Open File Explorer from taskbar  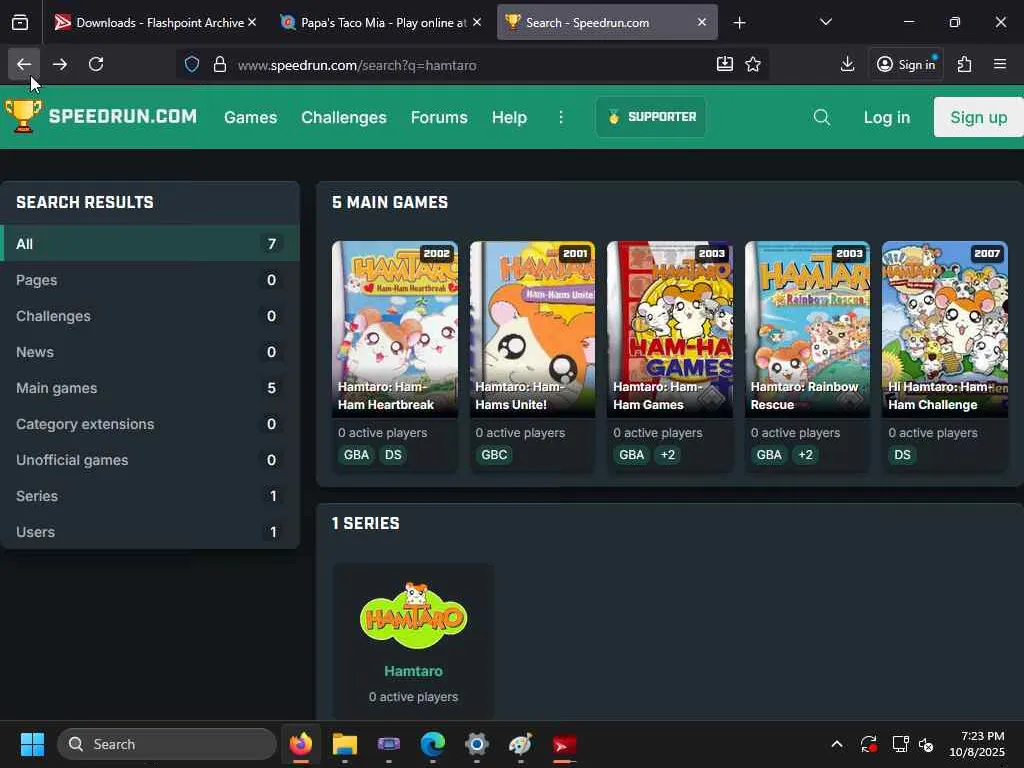coord(345,744)
